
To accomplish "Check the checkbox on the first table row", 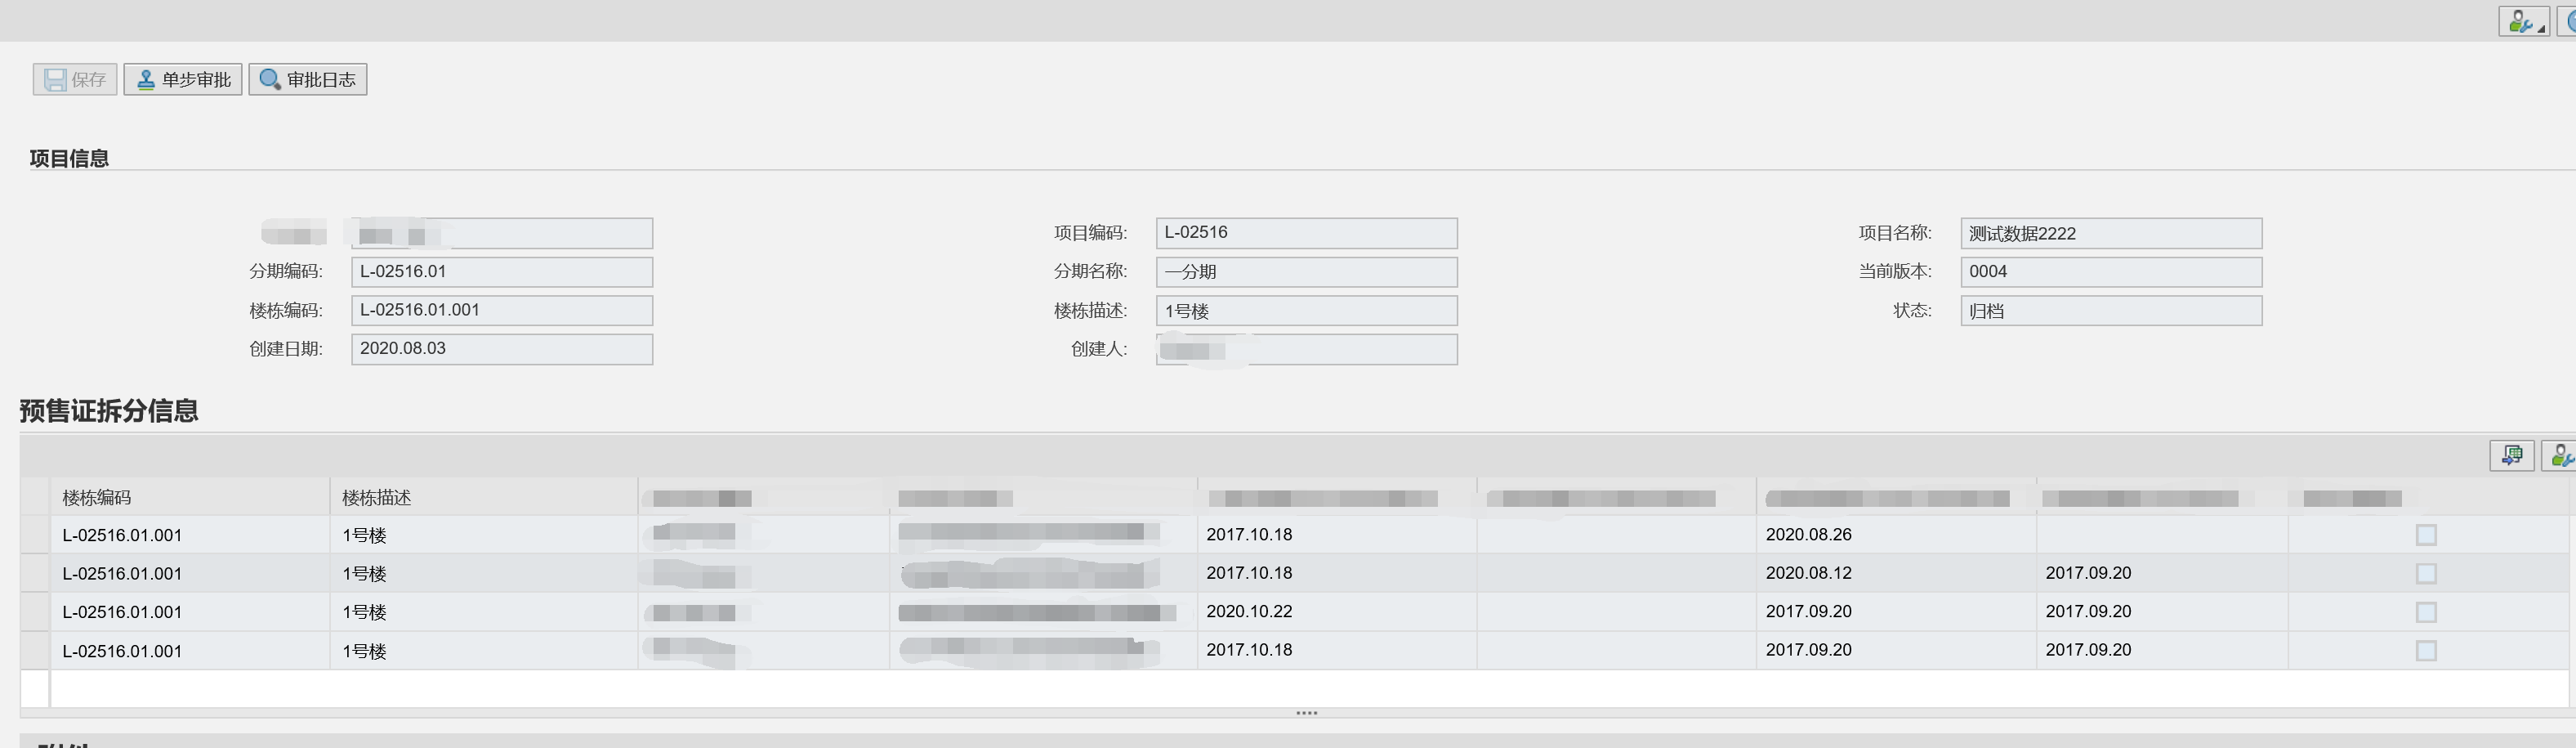I will point(2426,535).
